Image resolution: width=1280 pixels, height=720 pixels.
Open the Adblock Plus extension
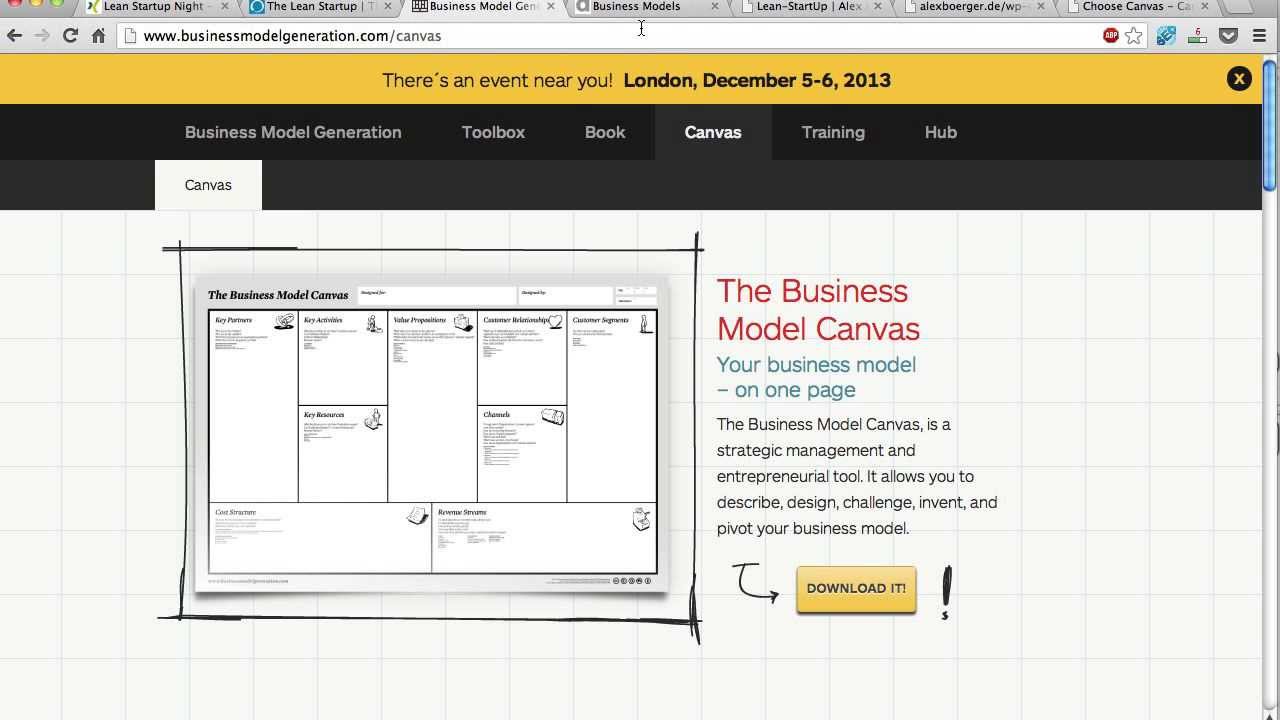coord(1111,36)
